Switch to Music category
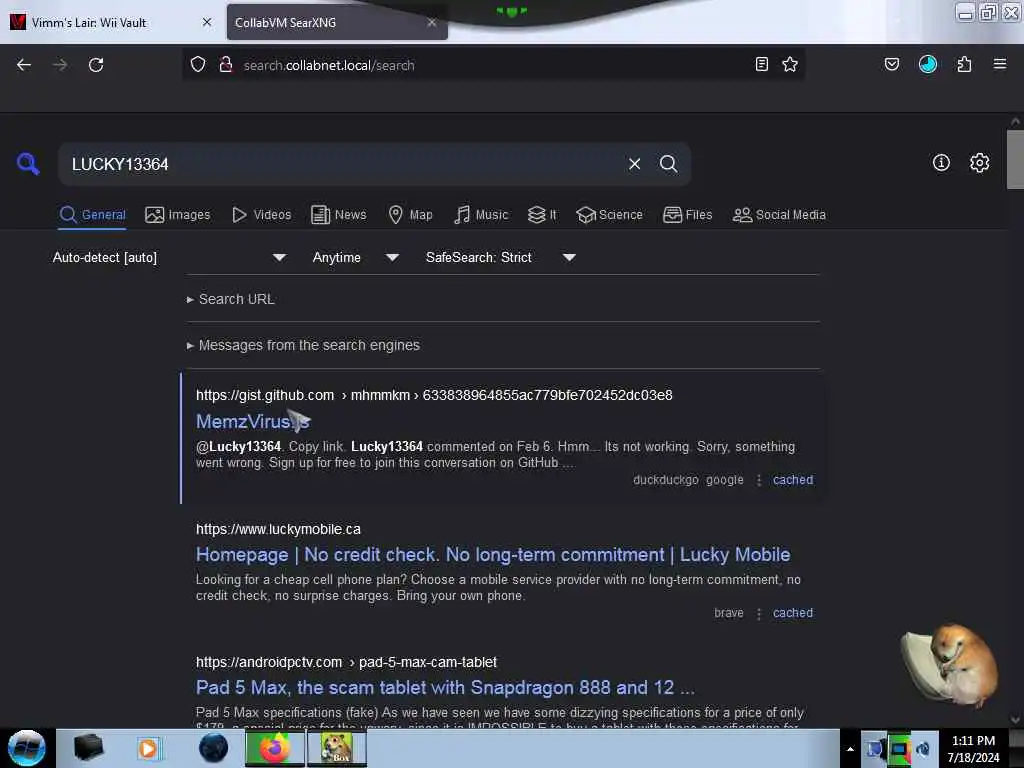Image resolution: width=1024 pixels, height=768 pixels. coord(481,215)
